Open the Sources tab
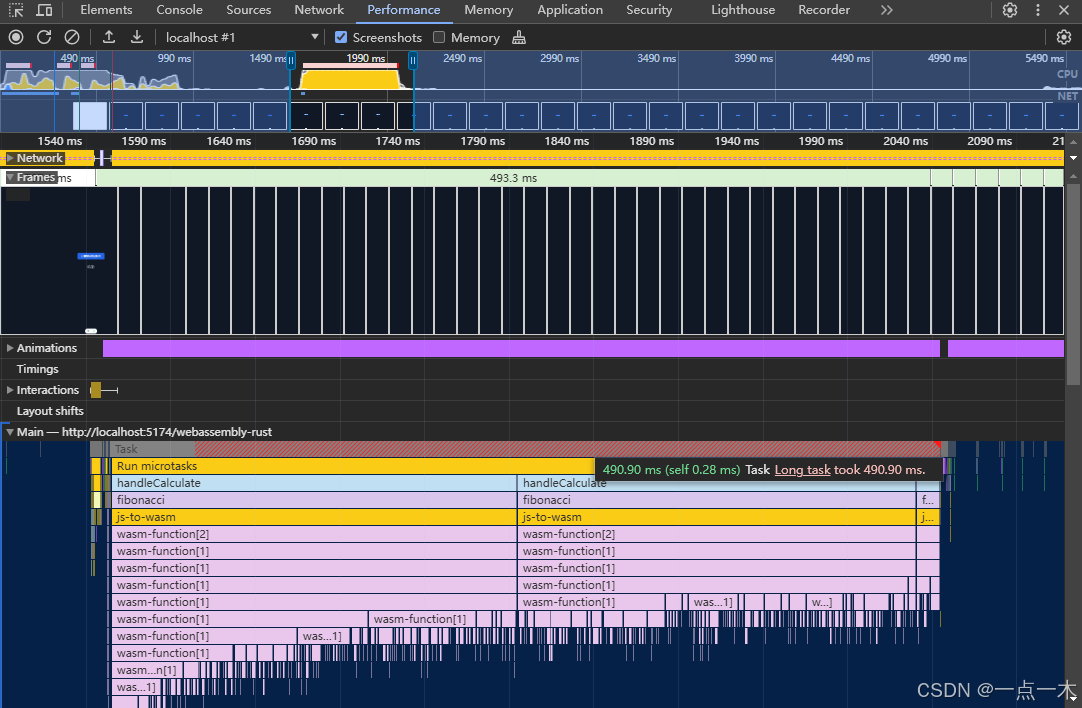Viewport: 1082px width, 708px height. 248,10
